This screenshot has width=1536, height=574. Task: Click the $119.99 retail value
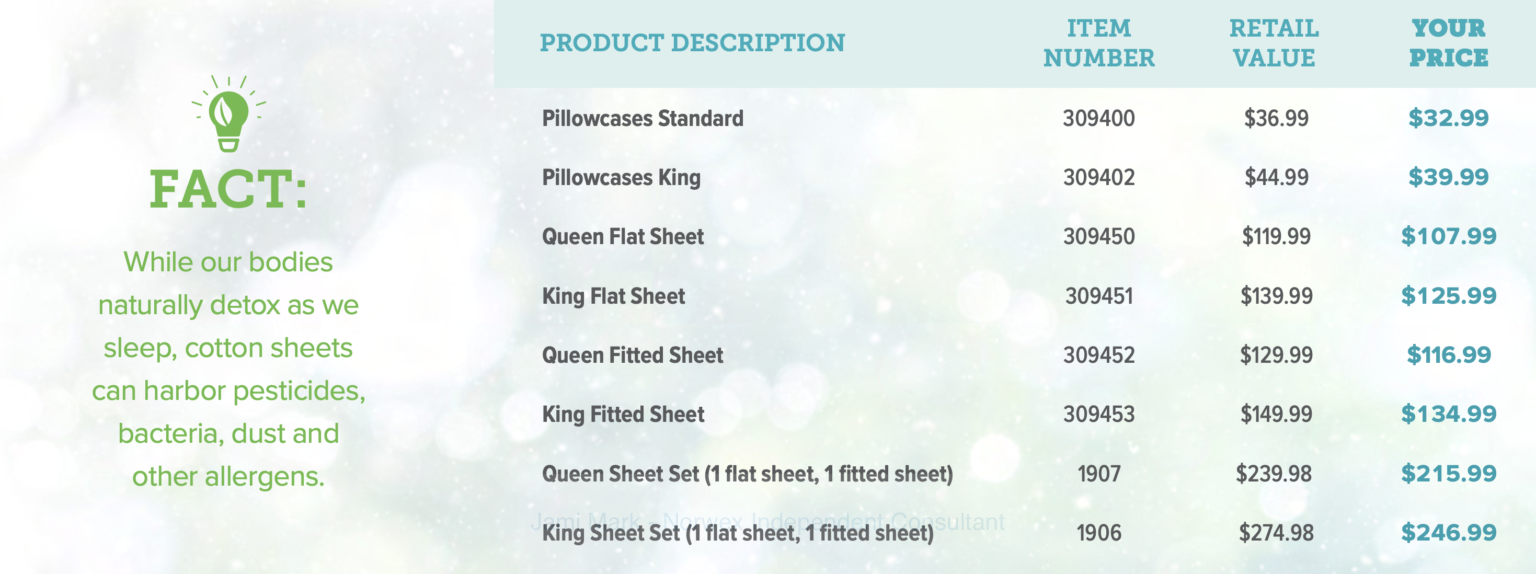pos(1275,237)
